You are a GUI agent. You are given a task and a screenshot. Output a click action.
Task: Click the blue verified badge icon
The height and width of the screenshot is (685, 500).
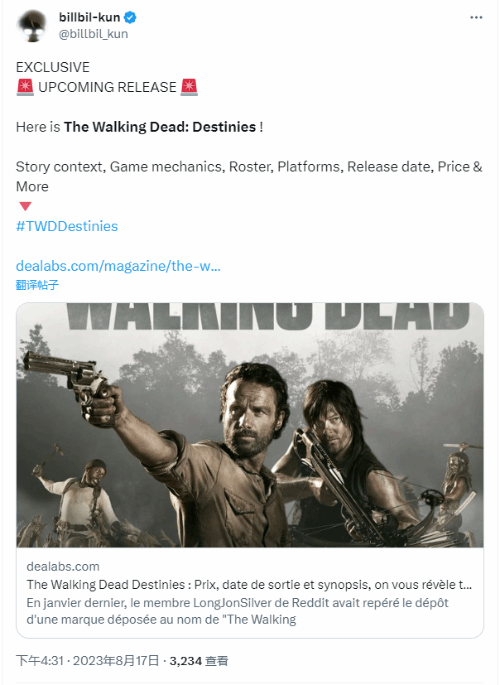pyautogui.click(x=130, y=17)
